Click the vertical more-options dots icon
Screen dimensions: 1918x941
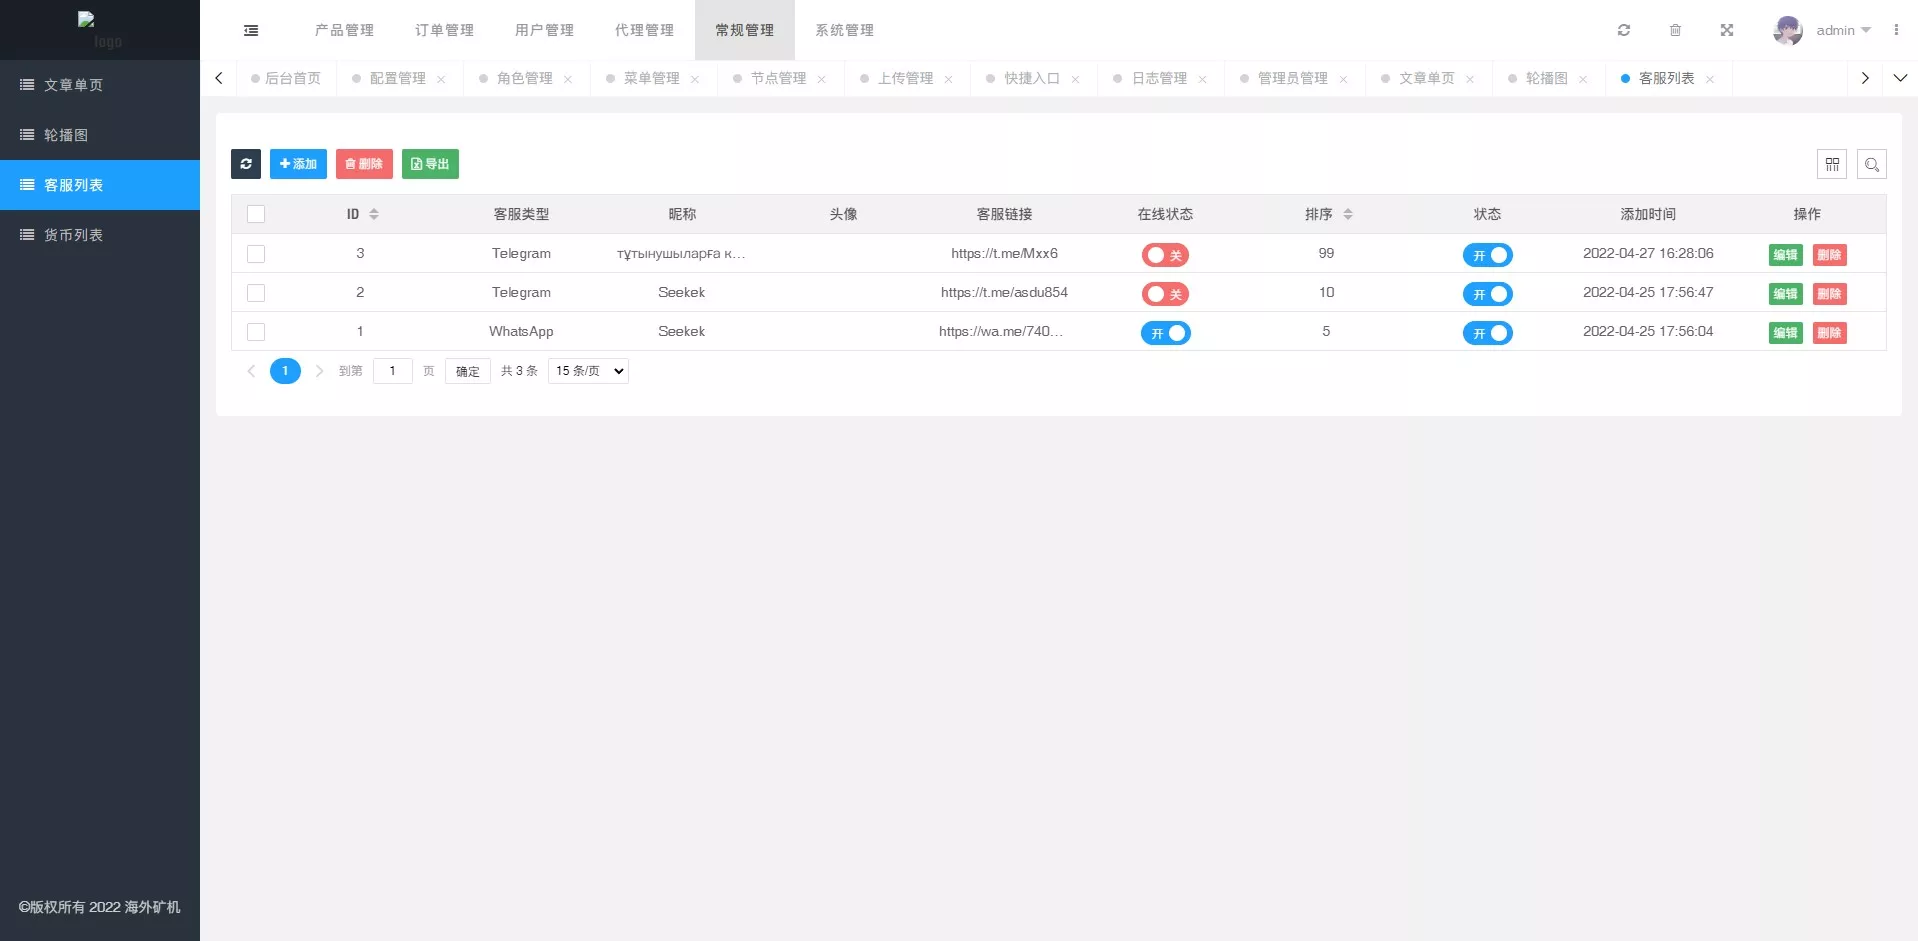(x=1895, y=30)
